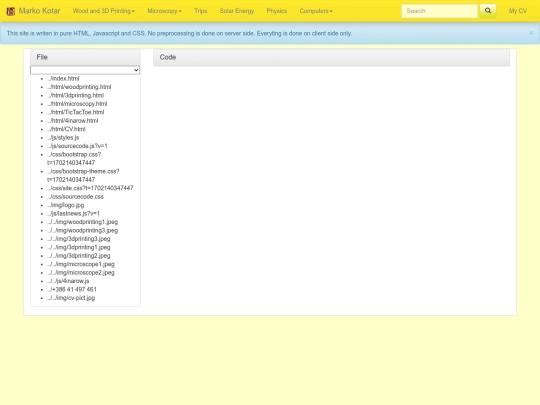Select ../js/sourcecode.js?v=1 entry
The image size is (540, 405).
click(77, 146)
